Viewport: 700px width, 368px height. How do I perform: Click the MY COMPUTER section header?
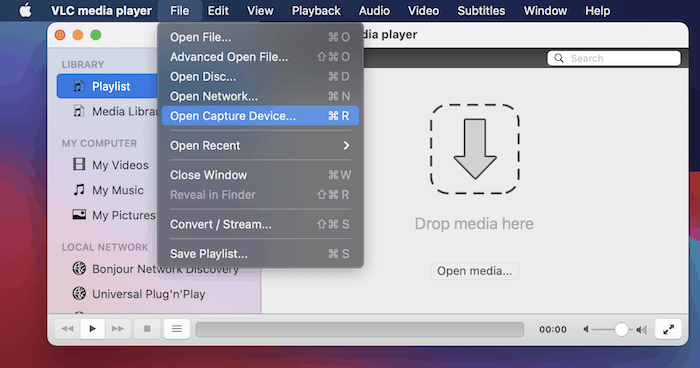(99, 143)
